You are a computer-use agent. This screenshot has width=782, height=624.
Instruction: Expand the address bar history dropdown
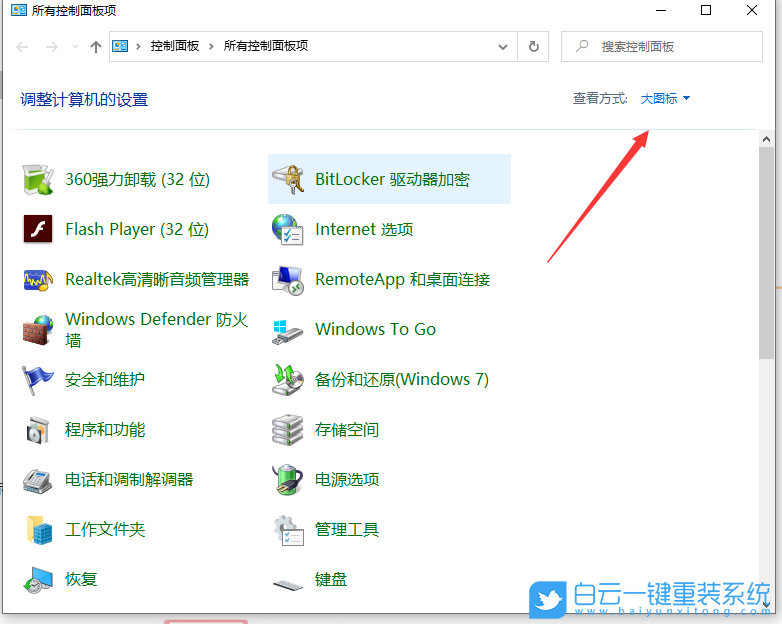[503, 47]
